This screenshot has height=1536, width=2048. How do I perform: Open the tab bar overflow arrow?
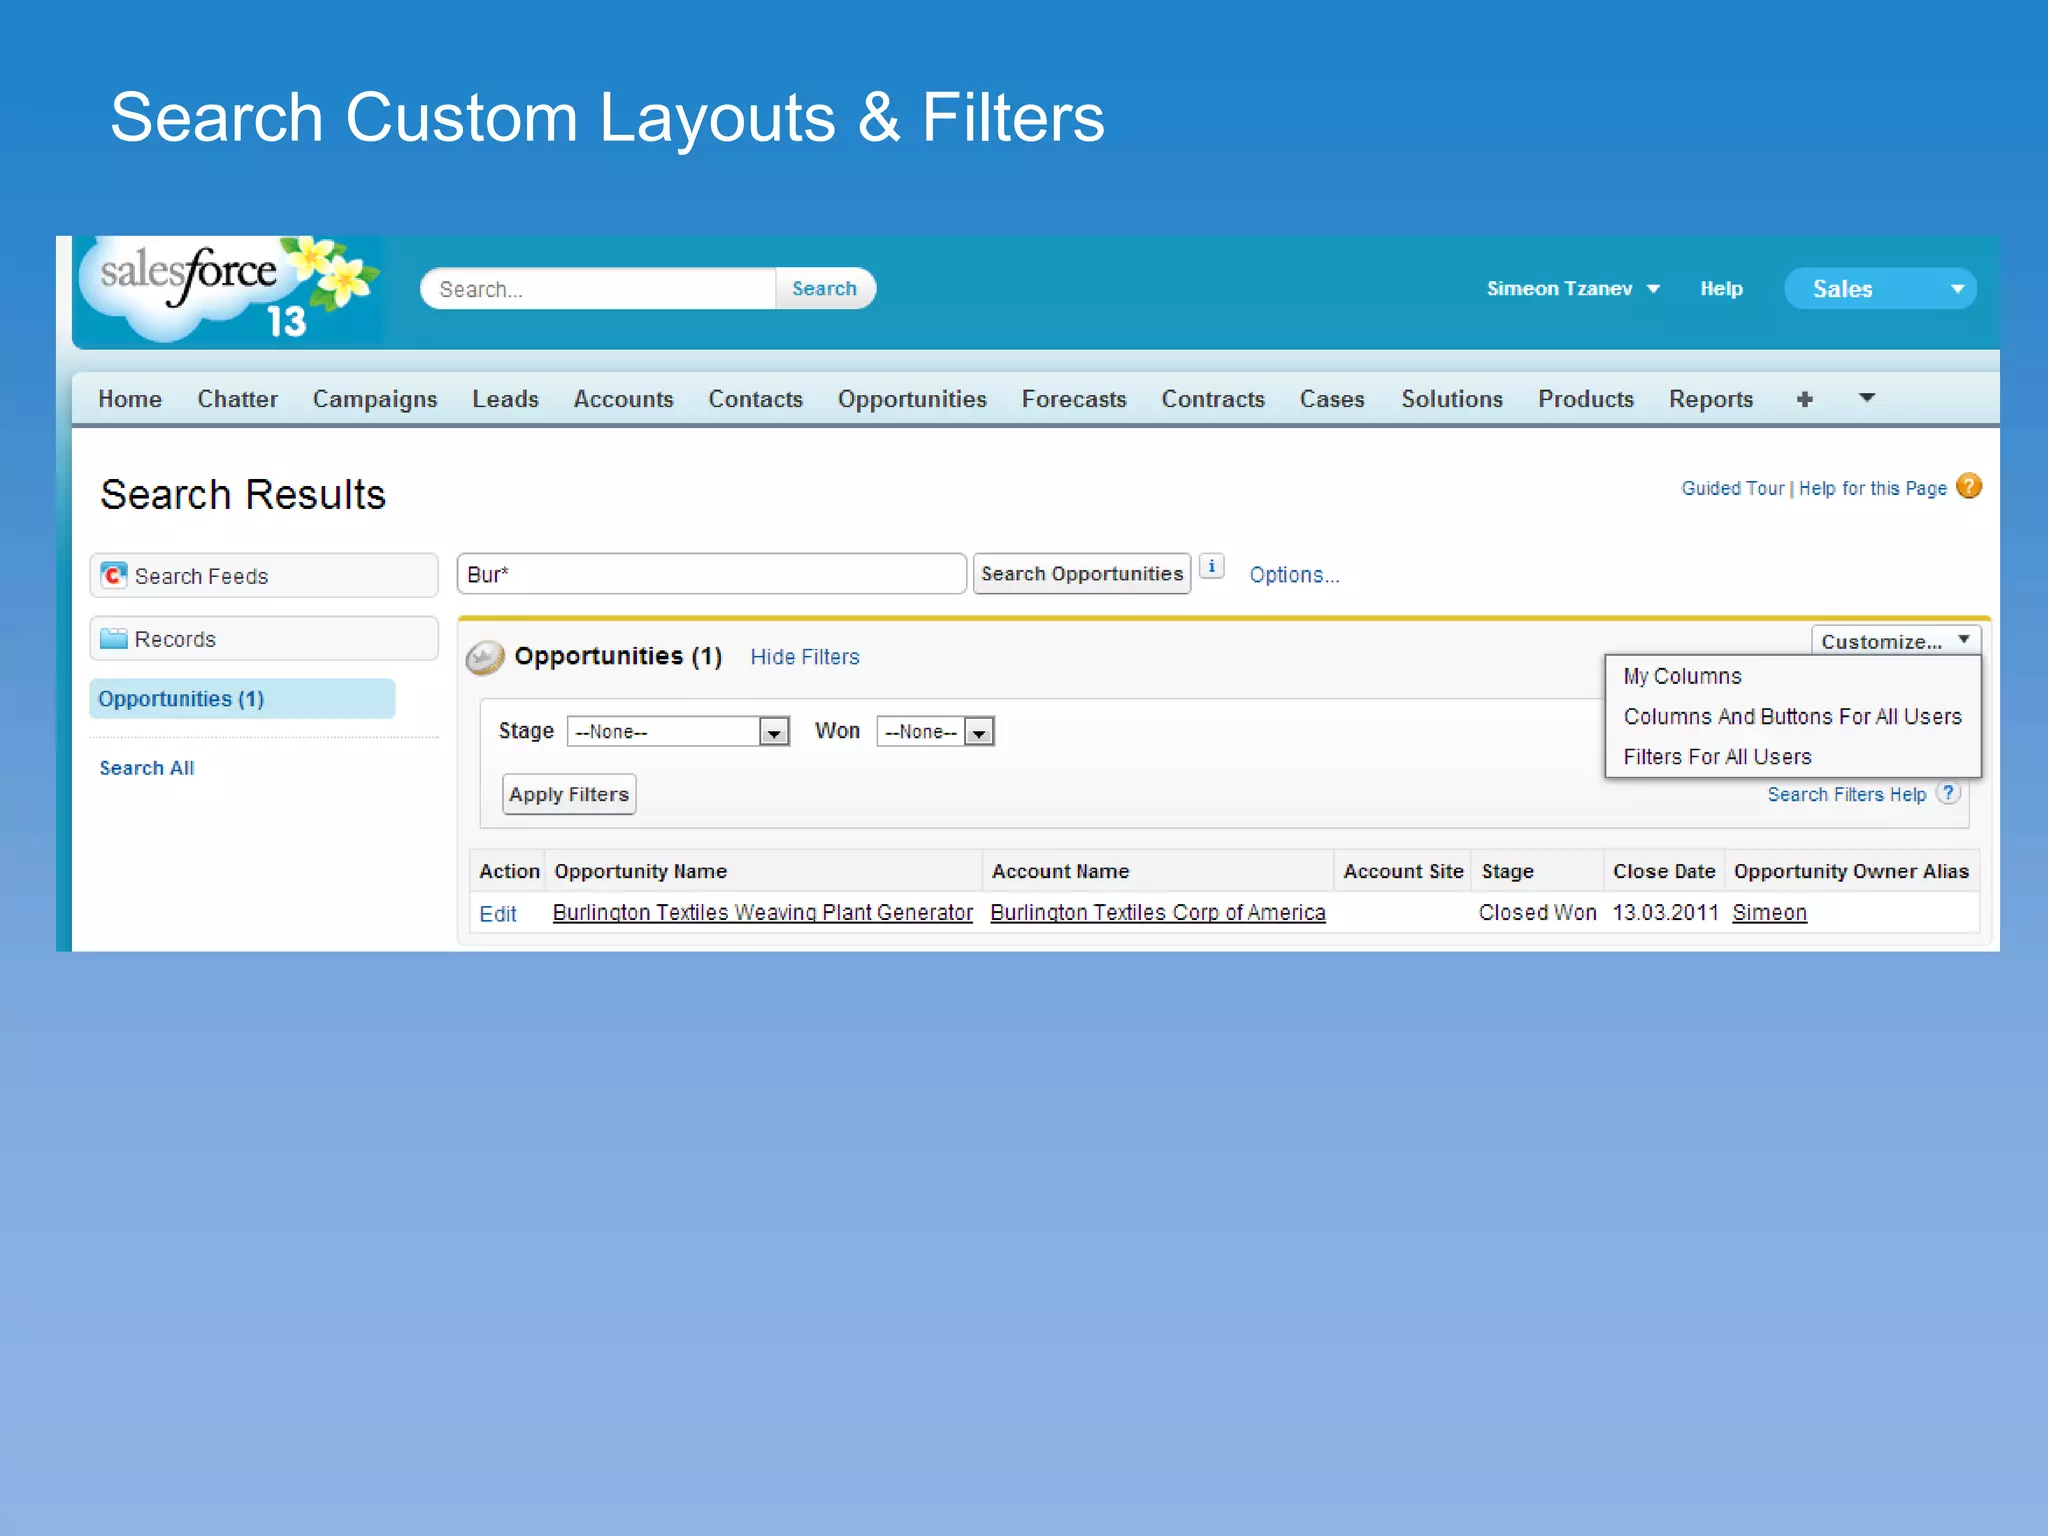[x=1866, y=398]
